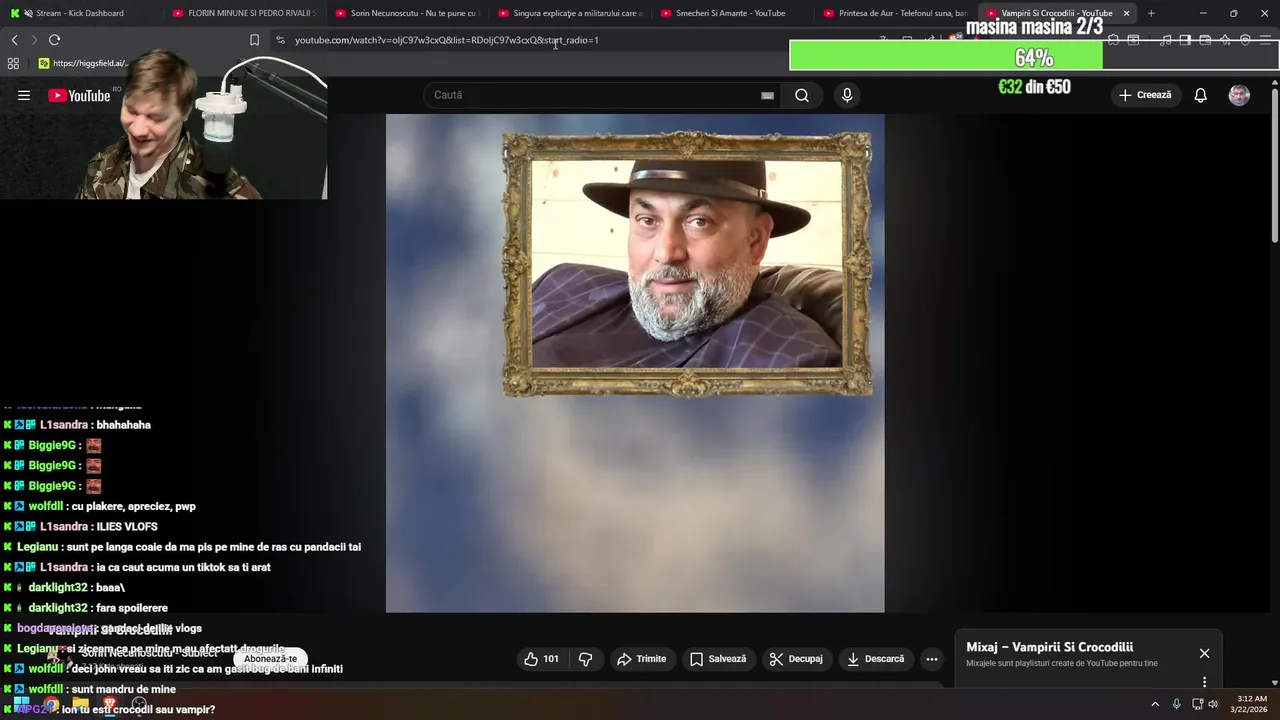Viewport: 1280px width, 720px height.
Task: Go back in browser history
Action: [x=14, y=40]
